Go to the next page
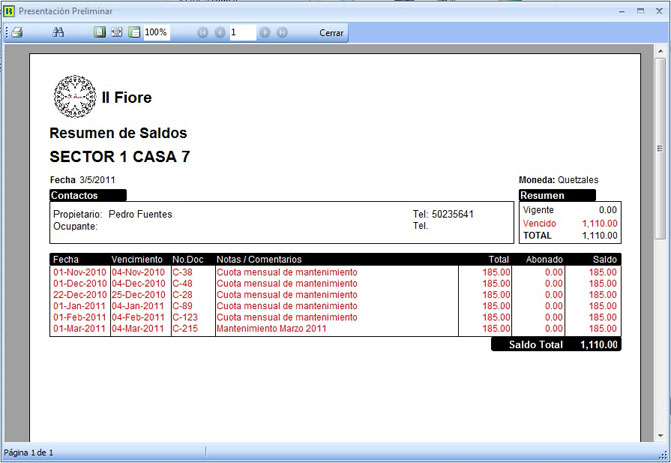The height and width of the screenshot is (463, 671). (x=265, y=33)
